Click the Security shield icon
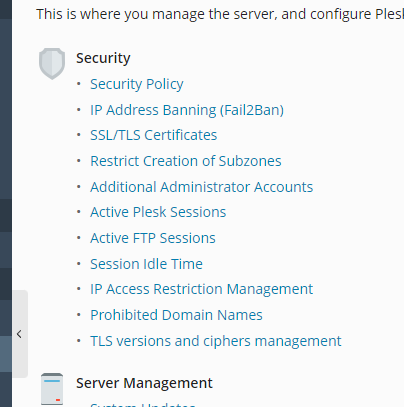 [x=52, y=64]
